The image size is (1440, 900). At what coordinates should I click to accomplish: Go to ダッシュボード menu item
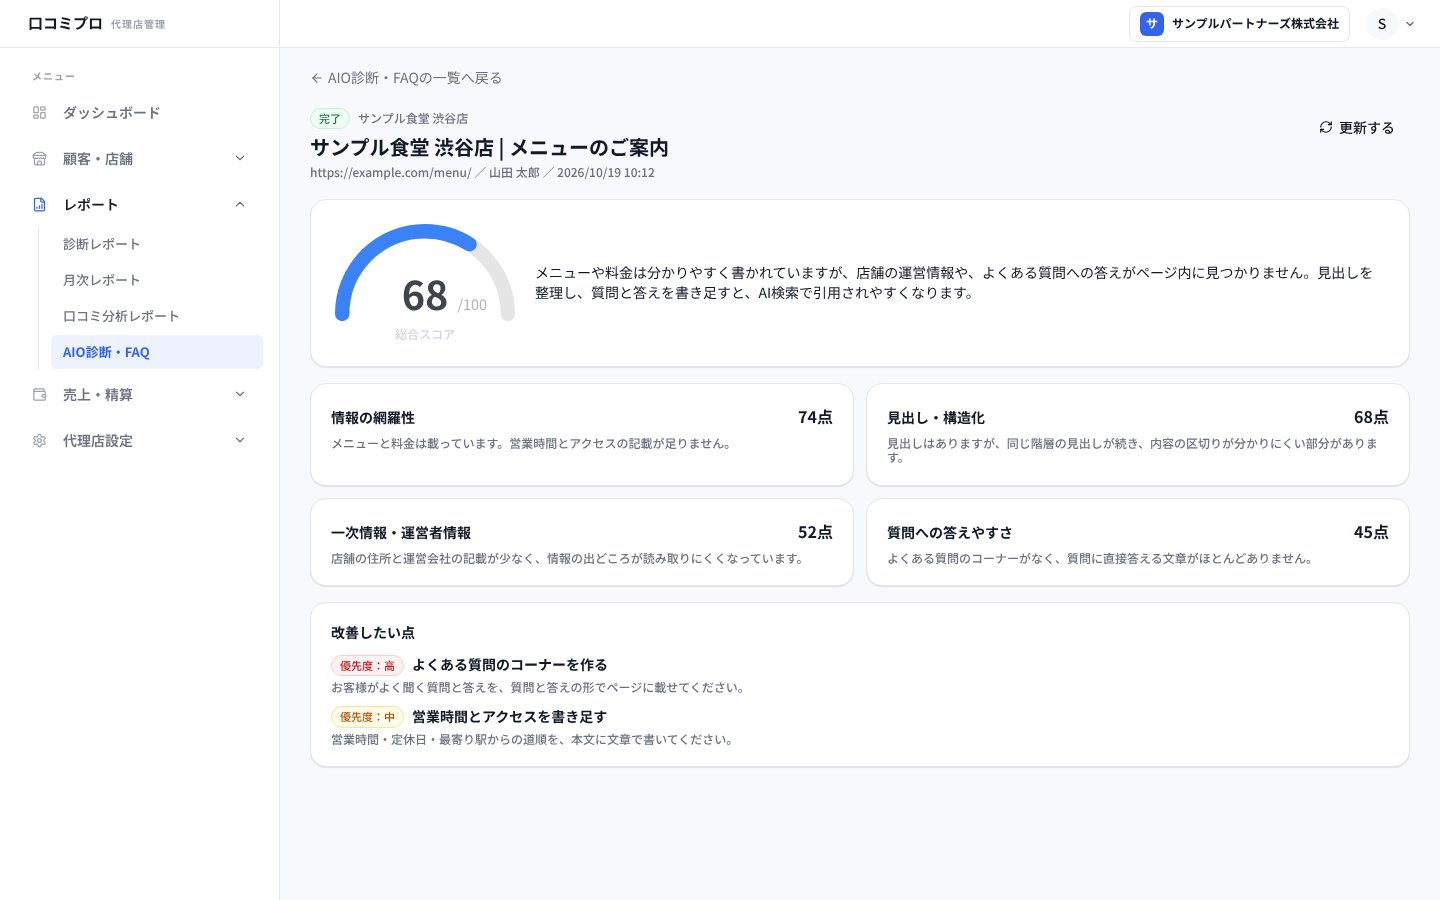[x=139, y=113]
